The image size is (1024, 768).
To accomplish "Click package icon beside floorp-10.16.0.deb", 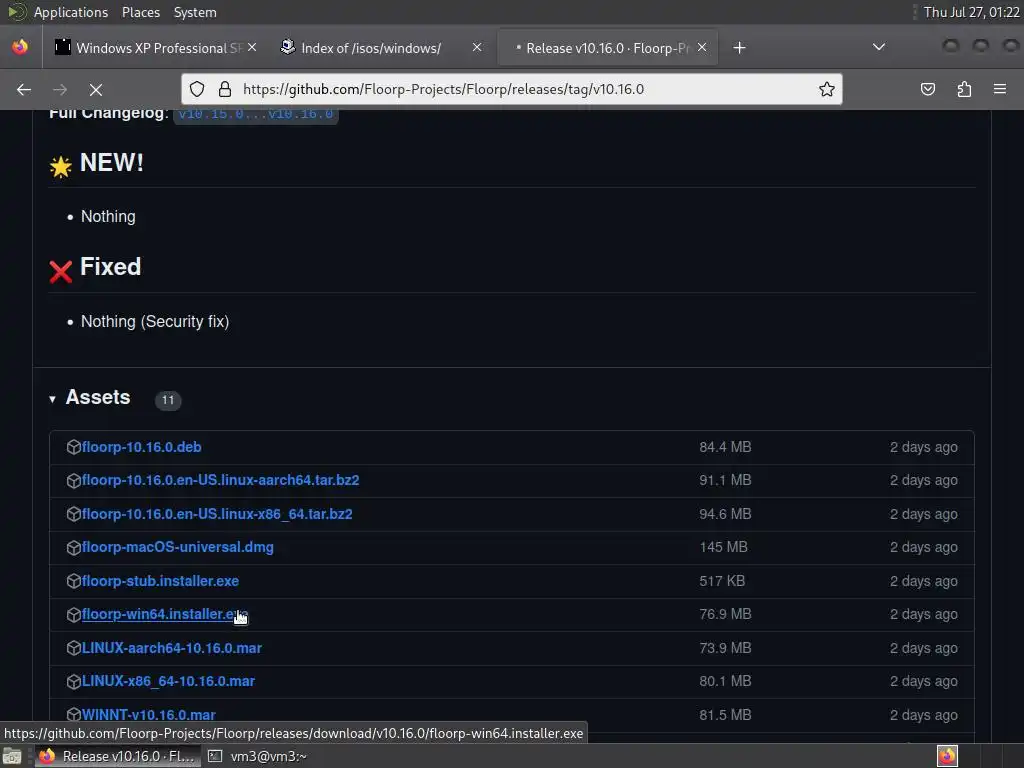I will 74,447.
